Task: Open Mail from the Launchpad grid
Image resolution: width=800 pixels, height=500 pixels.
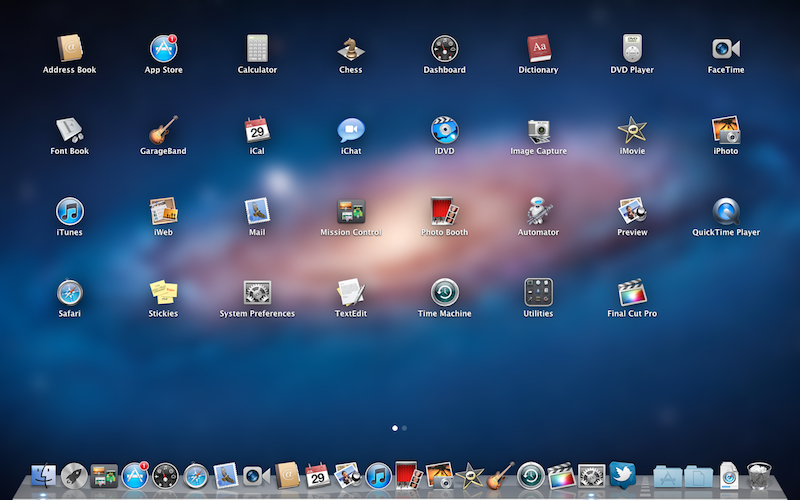Action: pyautogui.click(x=257, y=211)
